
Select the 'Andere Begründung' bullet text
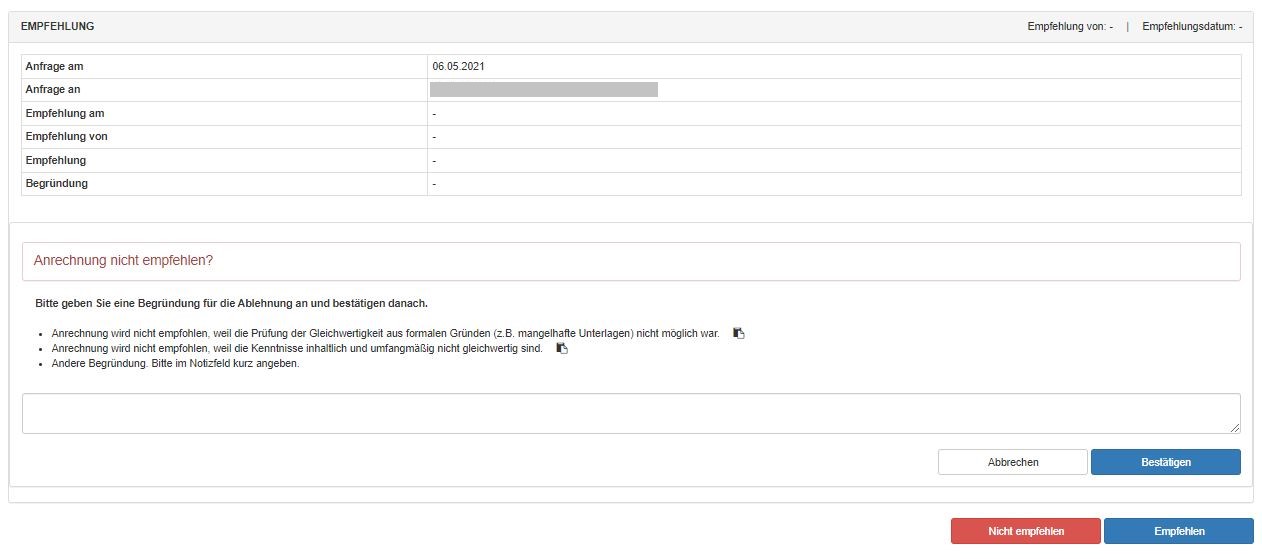tap(175, 364)
